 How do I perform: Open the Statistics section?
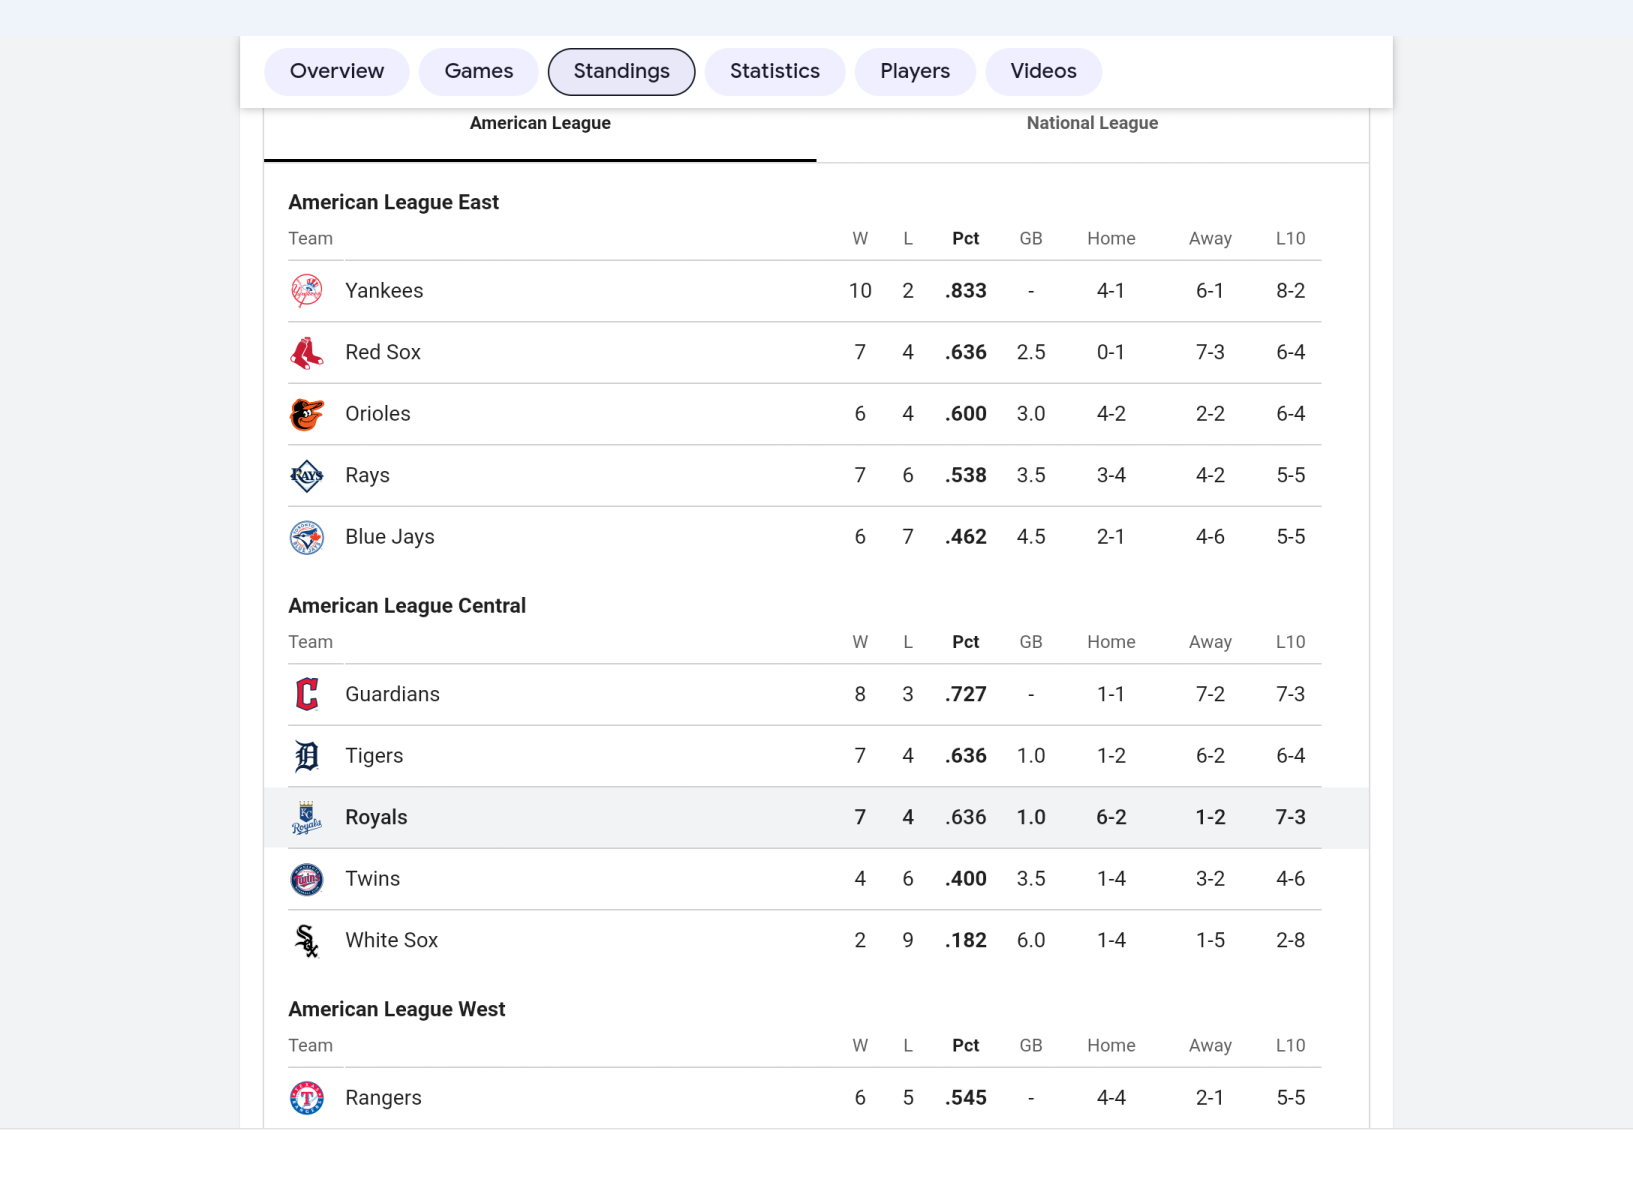[x=775, y=71]
